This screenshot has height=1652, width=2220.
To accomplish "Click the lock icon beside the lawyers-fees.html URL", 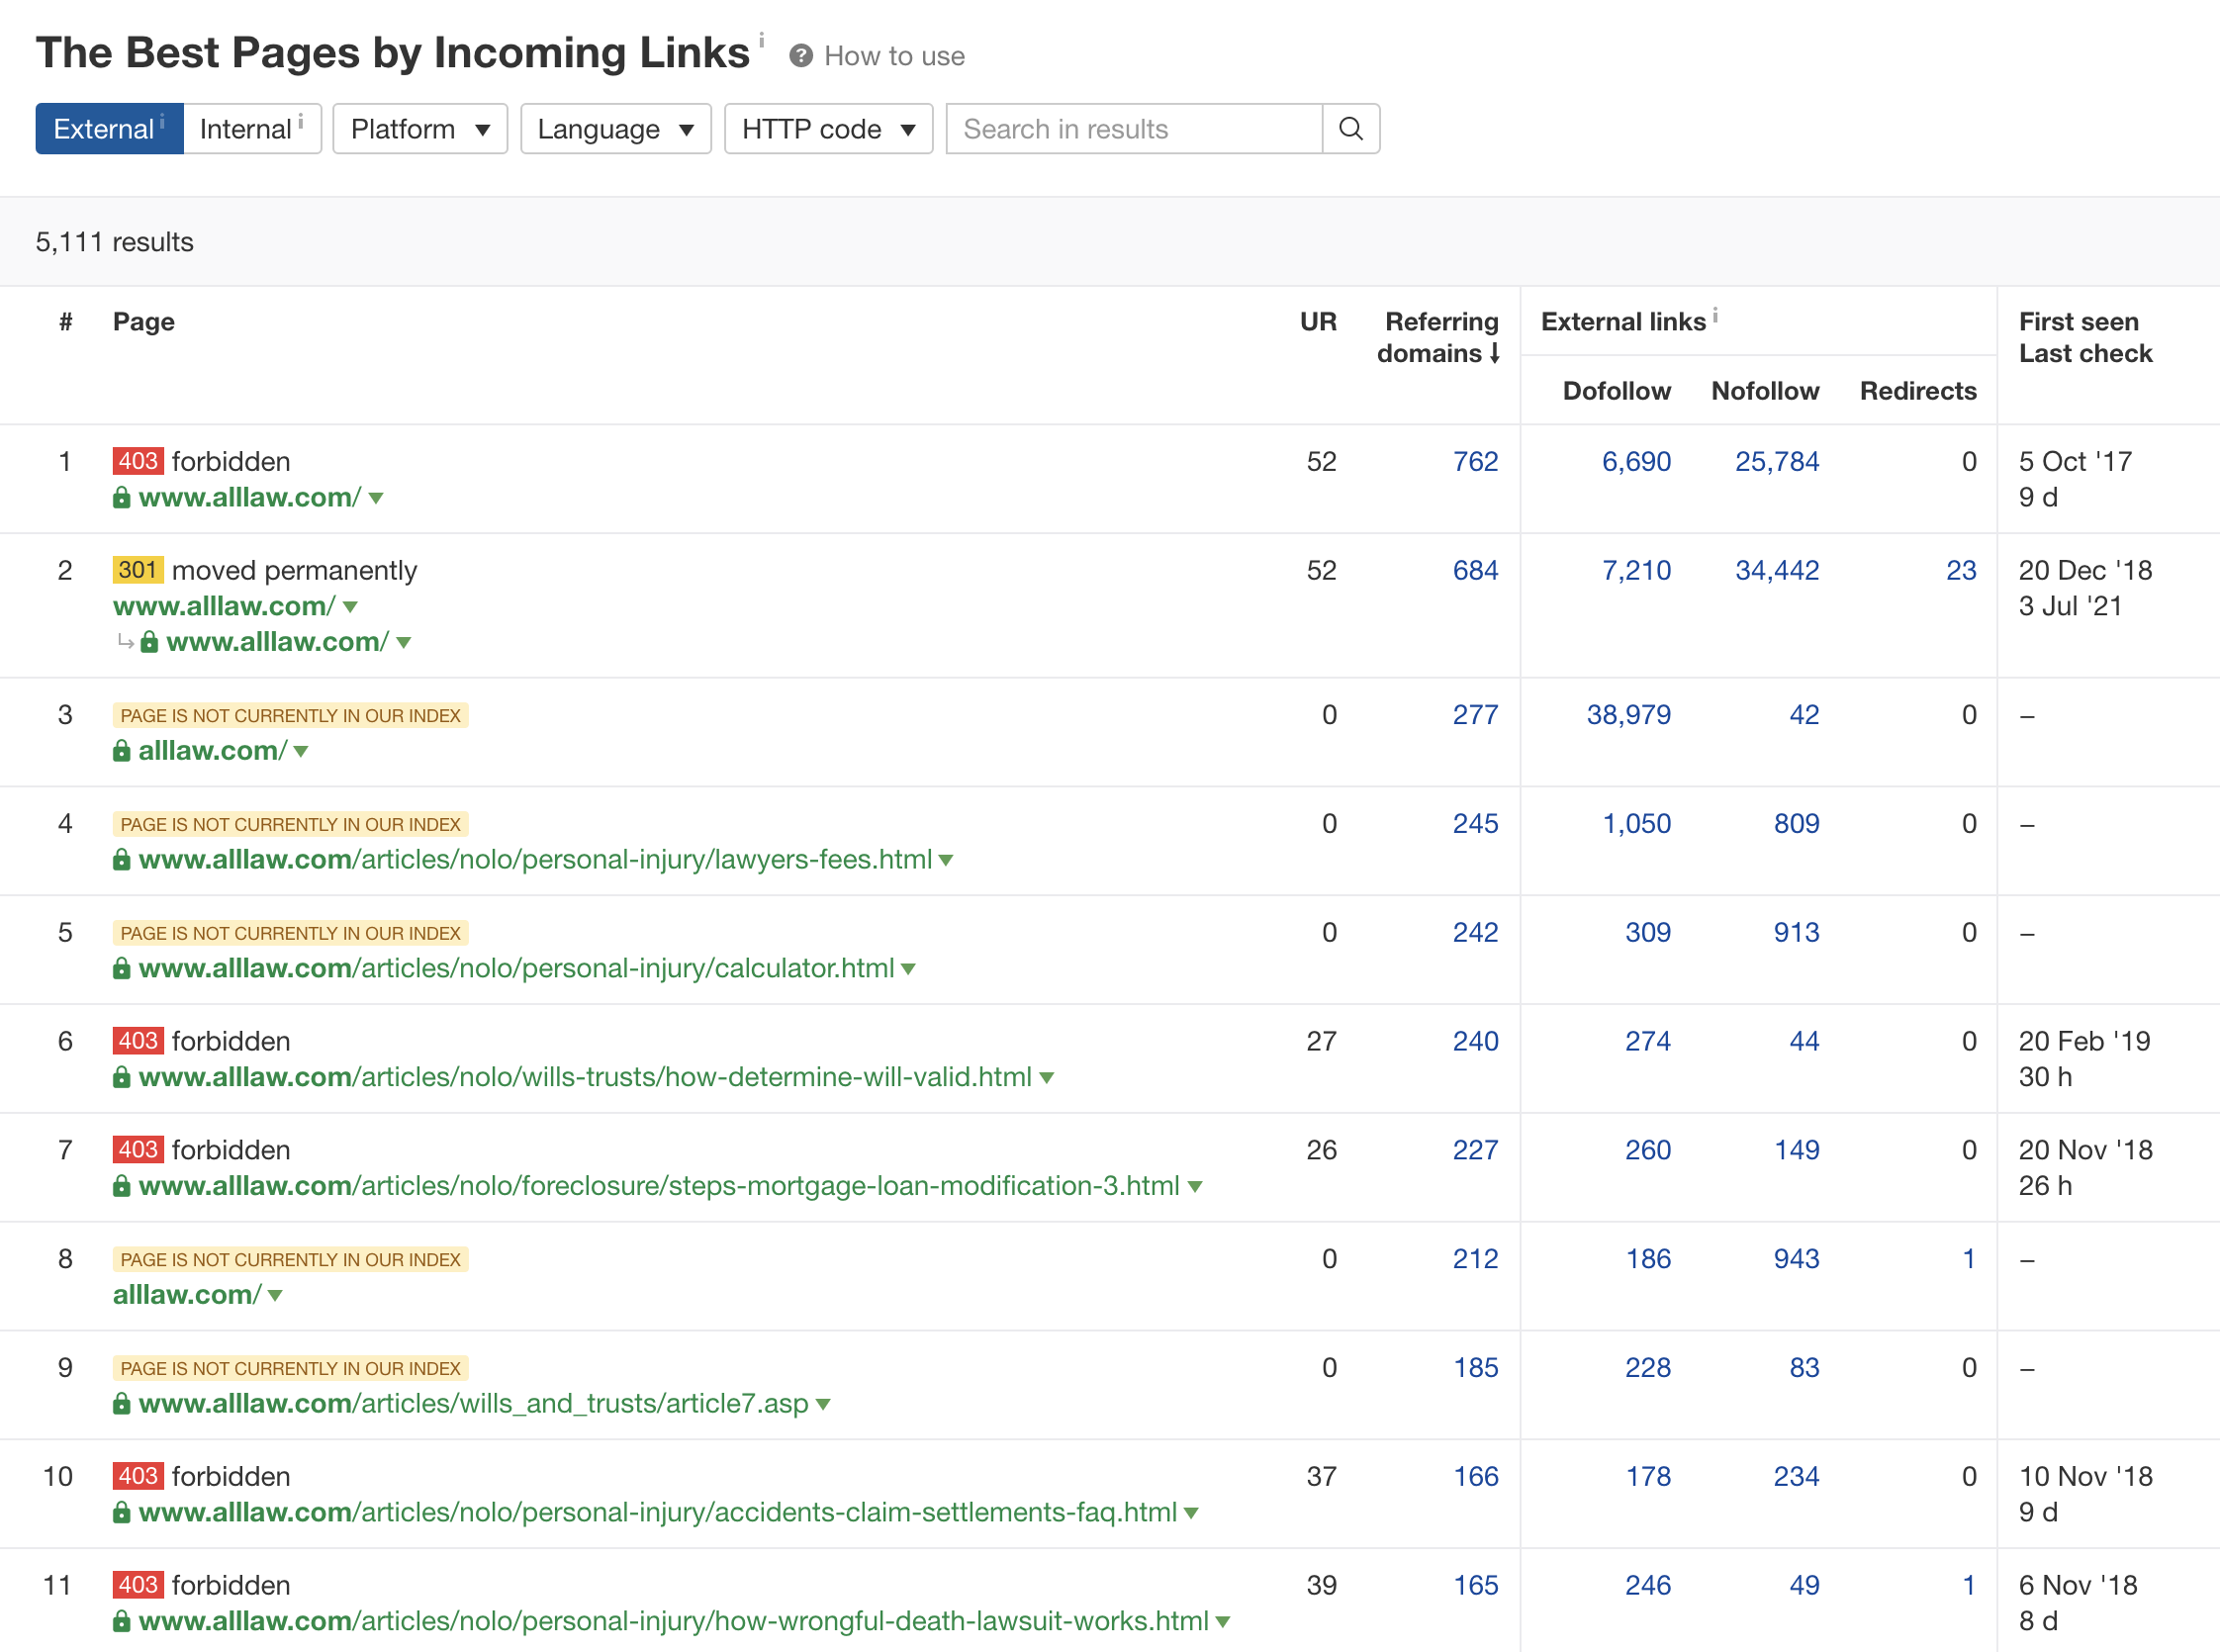I will point(122,859).
